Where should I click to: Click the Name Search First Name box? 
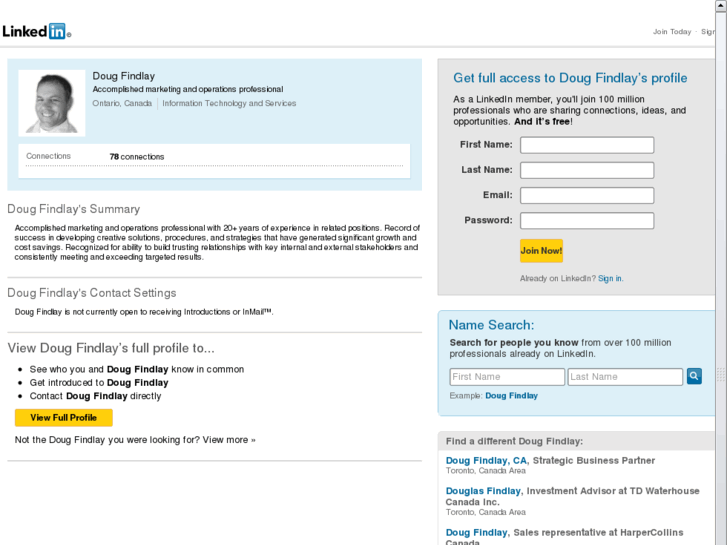click(507, 377)
